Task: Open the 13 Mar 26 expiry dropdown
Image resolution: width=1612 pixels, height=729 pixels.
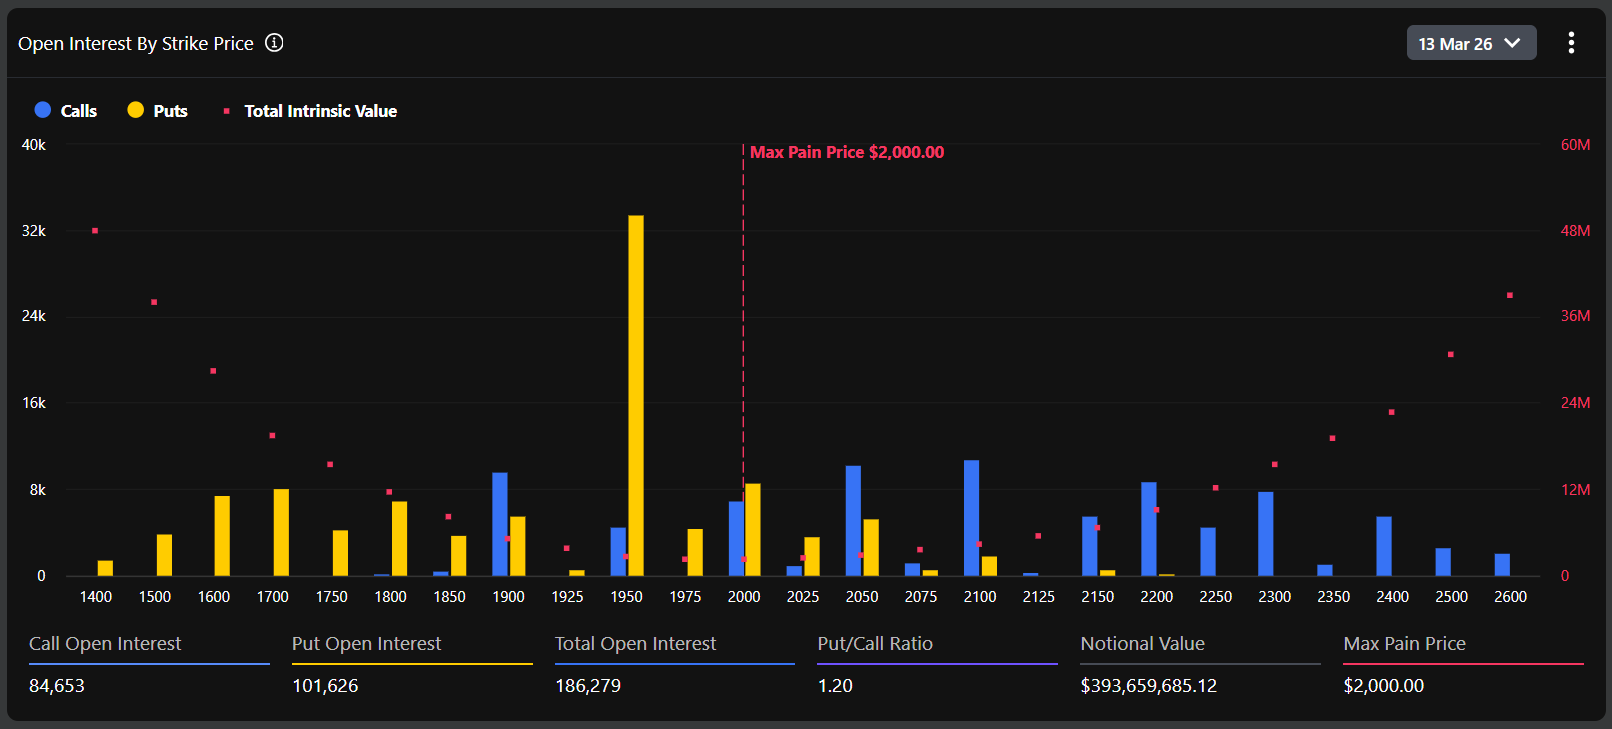Action: pyautogui.click(x=1470, y=43)
